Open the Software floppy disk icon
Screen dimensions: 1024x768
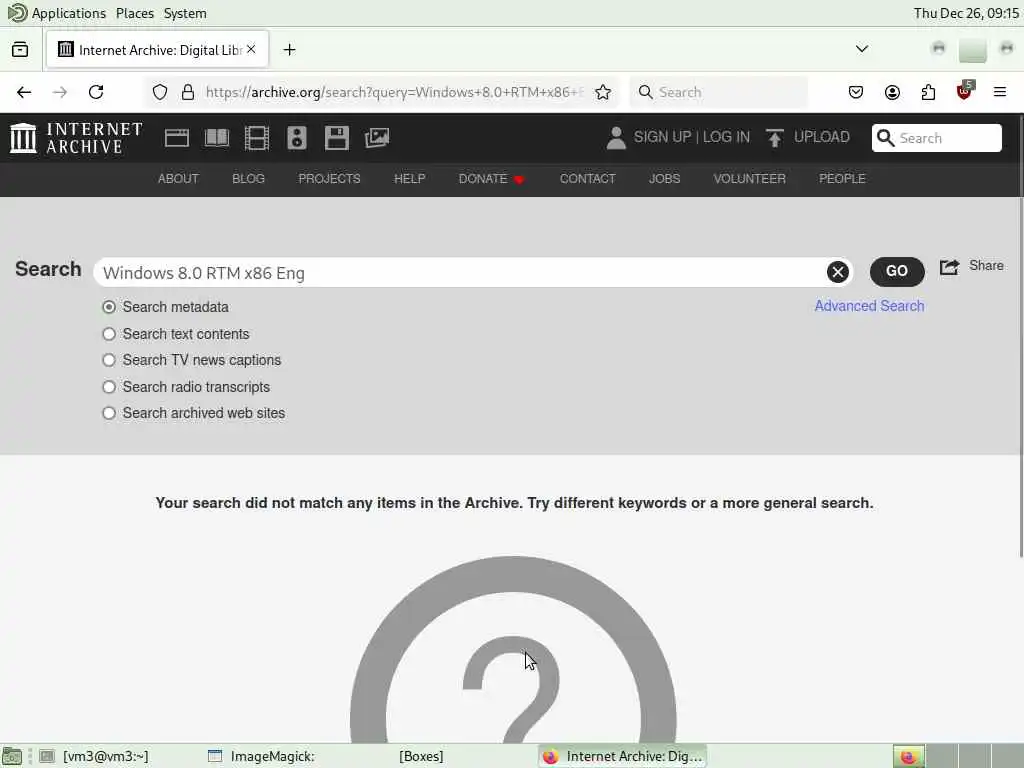click(x=336, y=138)
